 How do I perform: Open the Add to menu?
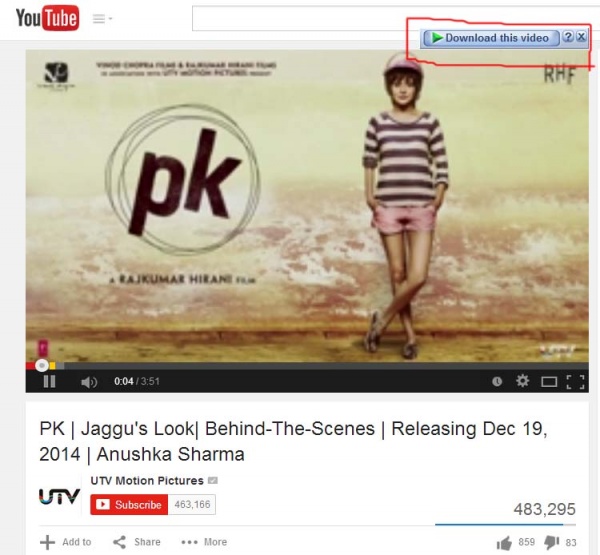(x=65, y=542)
